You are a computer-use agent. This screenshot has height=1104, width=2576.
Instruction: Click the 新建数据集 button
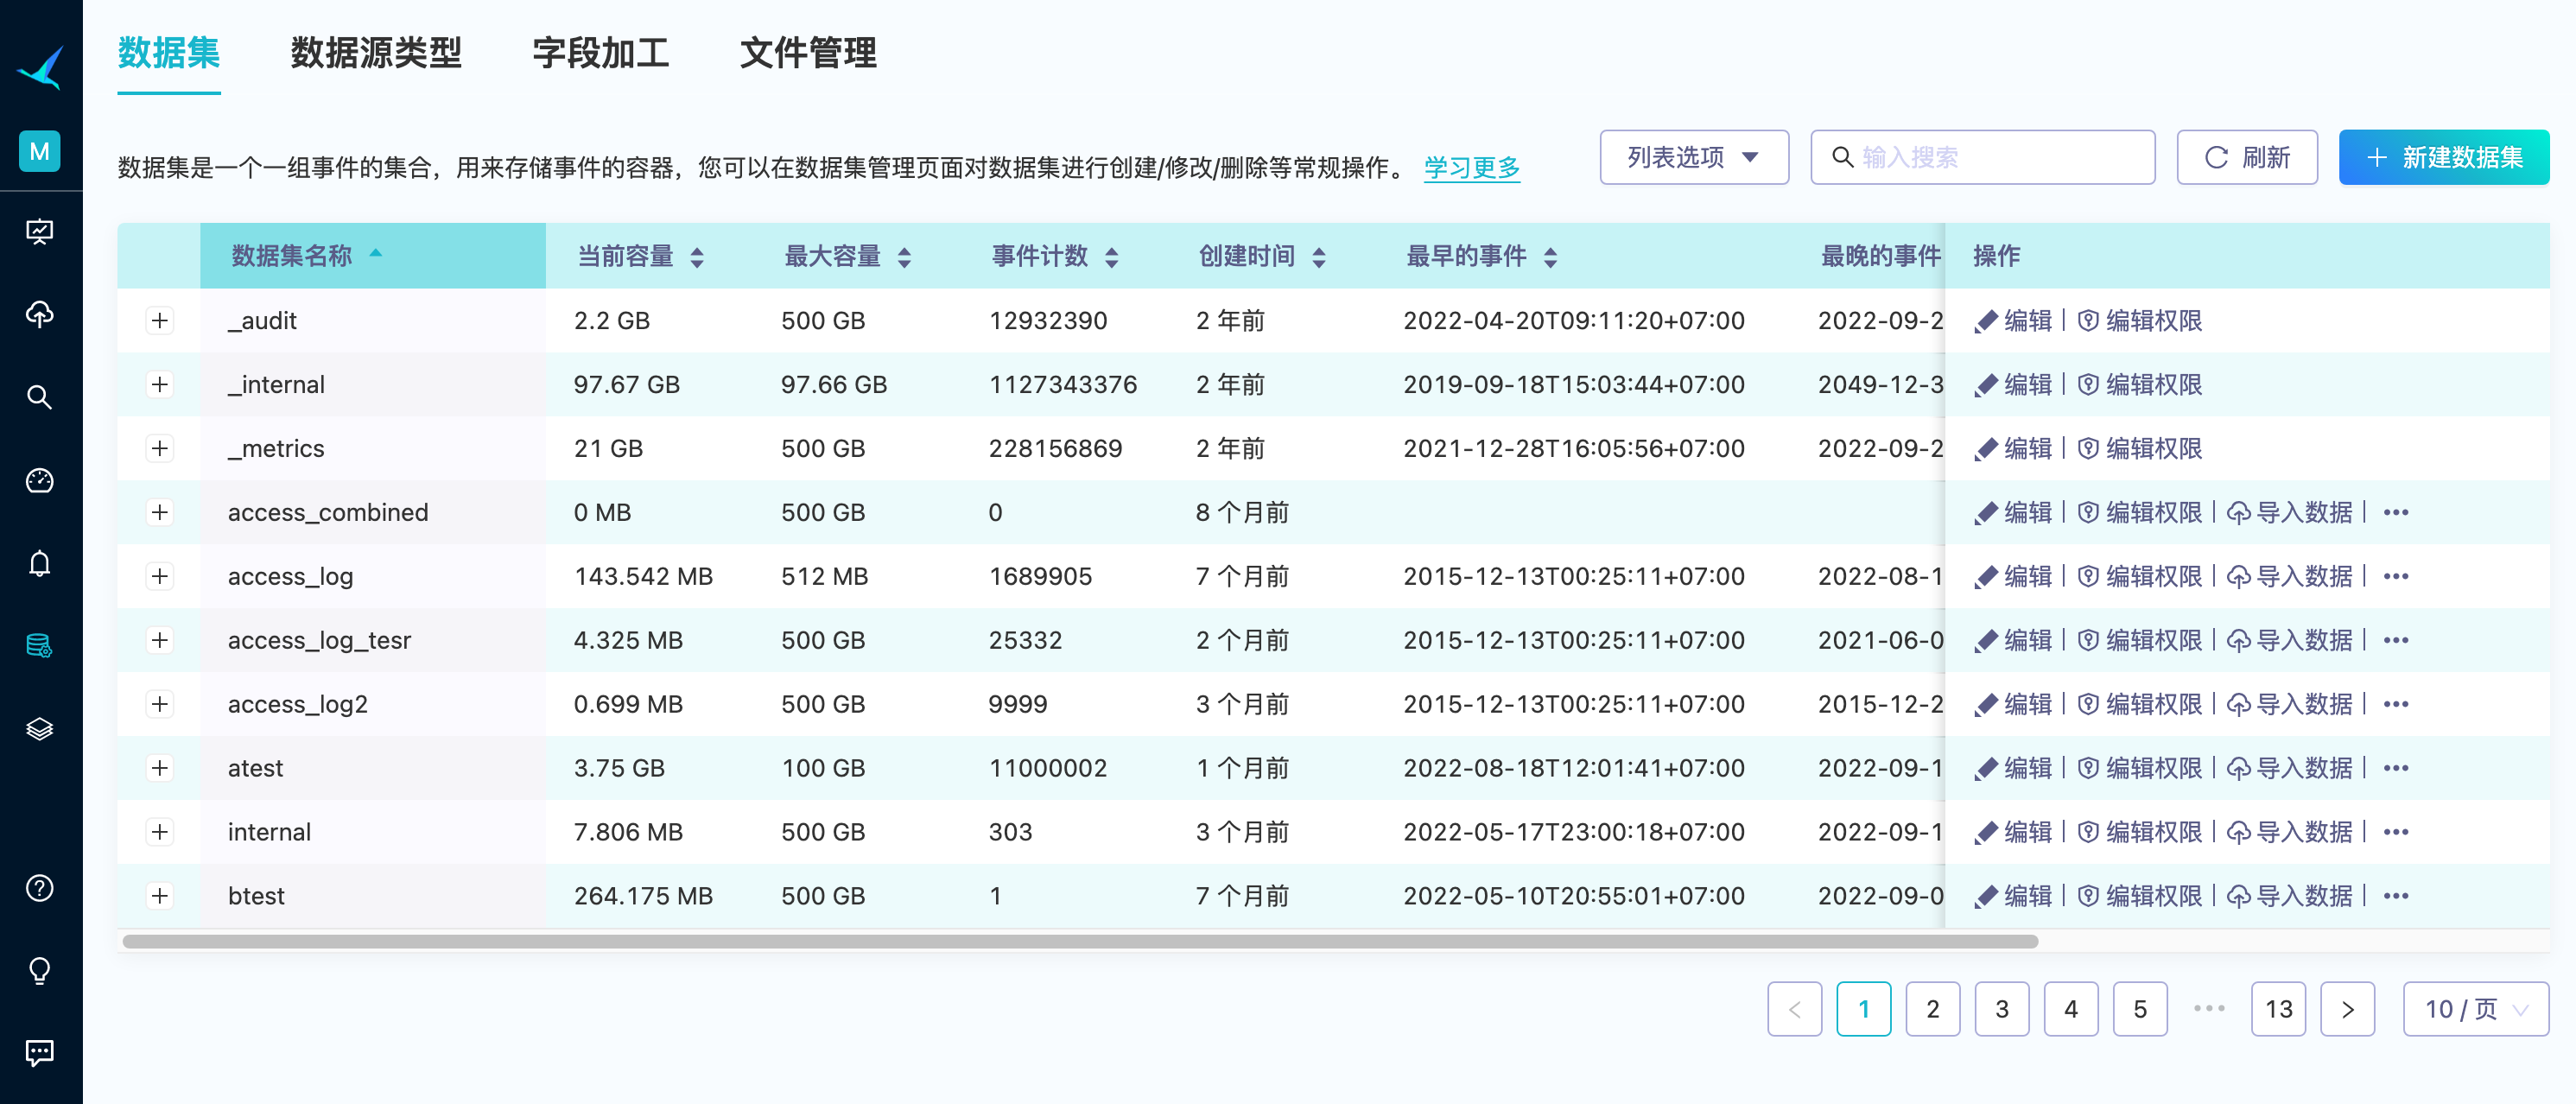pyautogui.click(x=2444, y=157)
